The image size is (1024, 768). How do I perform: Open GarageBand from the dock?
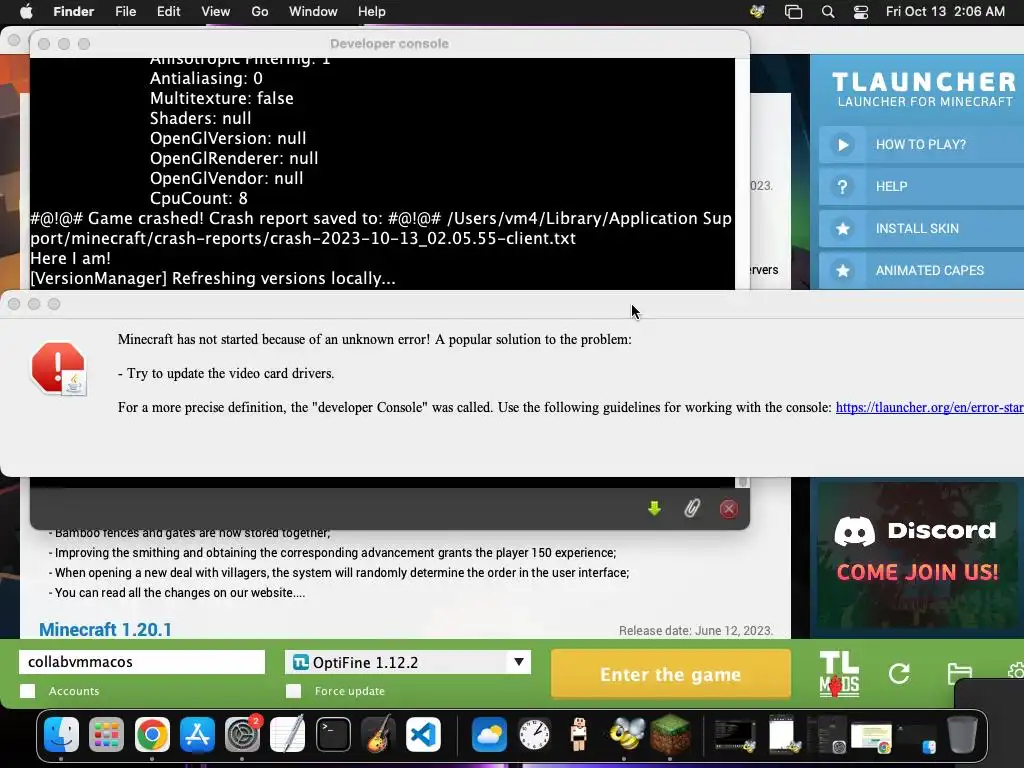click(x=378, y=734)
